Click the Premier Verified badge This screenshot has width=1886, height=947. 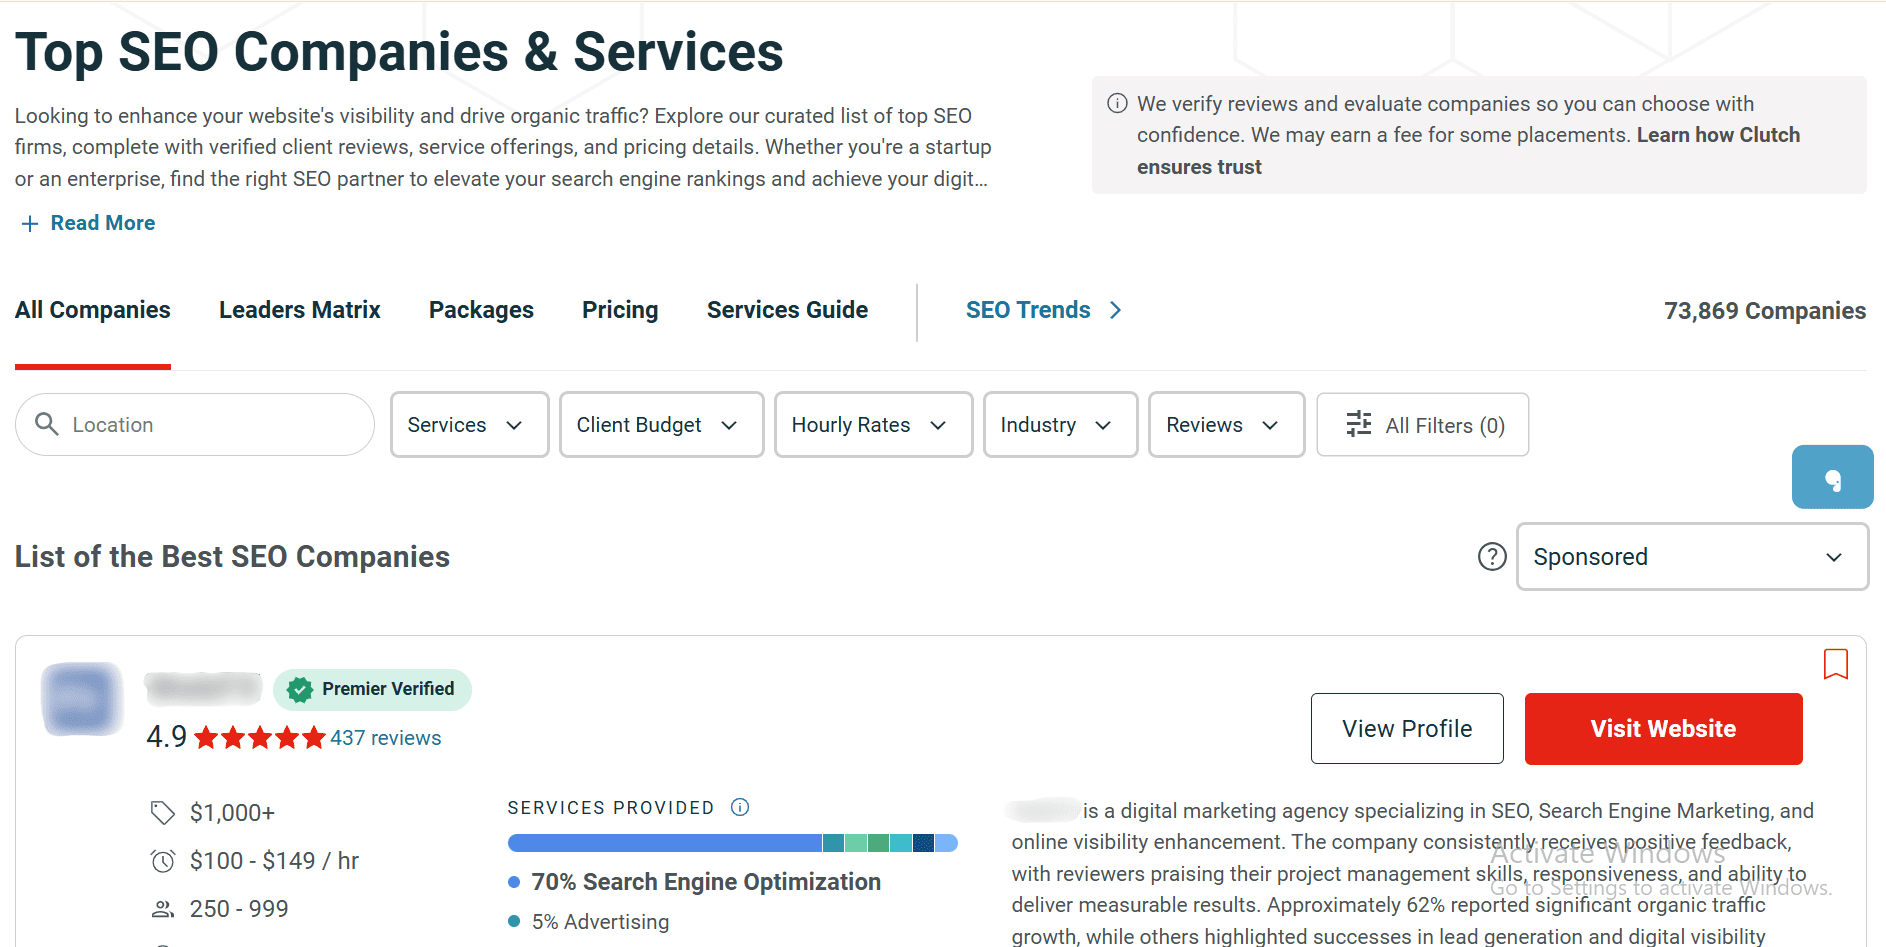[372, 689]
